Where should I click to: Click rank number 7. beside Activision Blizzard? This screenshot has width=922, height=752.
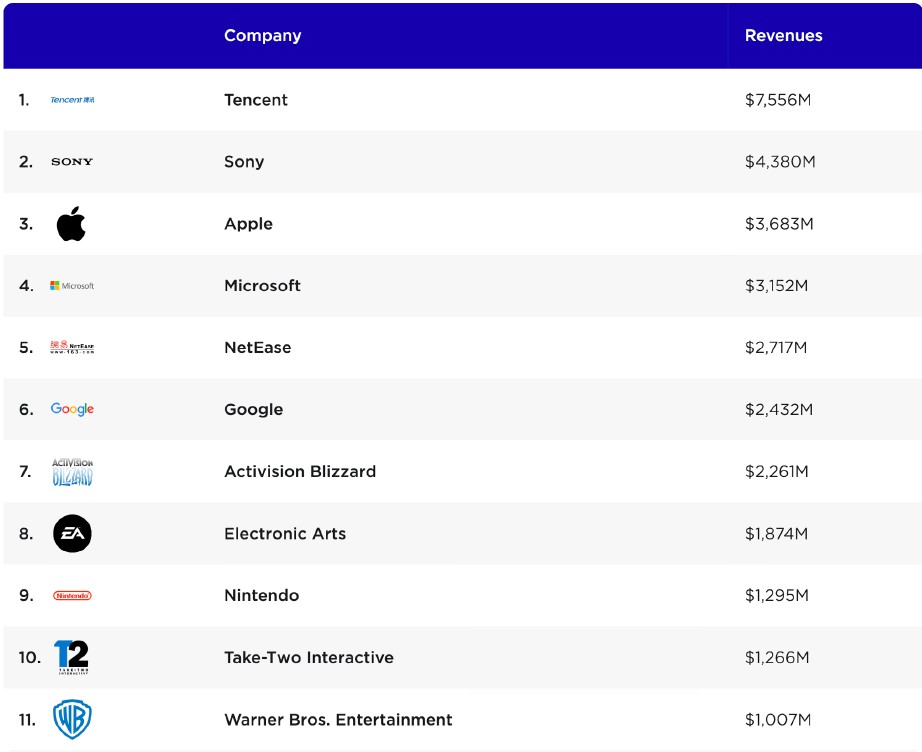[x=25, y=472]
